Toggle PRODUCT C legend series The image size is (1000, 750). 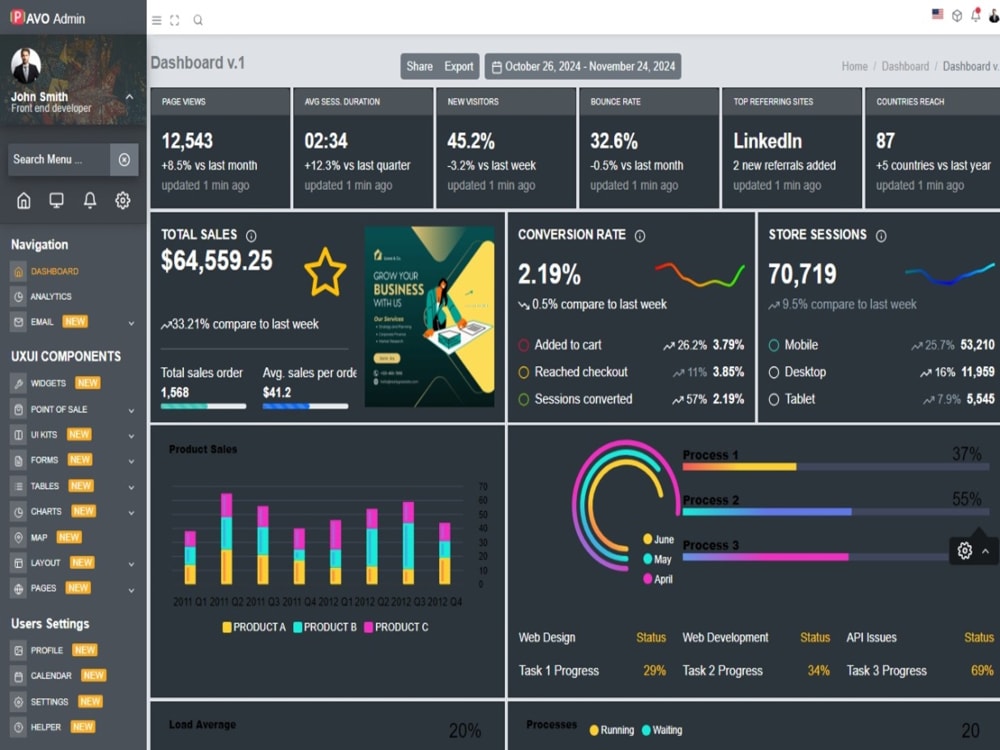point(396,628)
